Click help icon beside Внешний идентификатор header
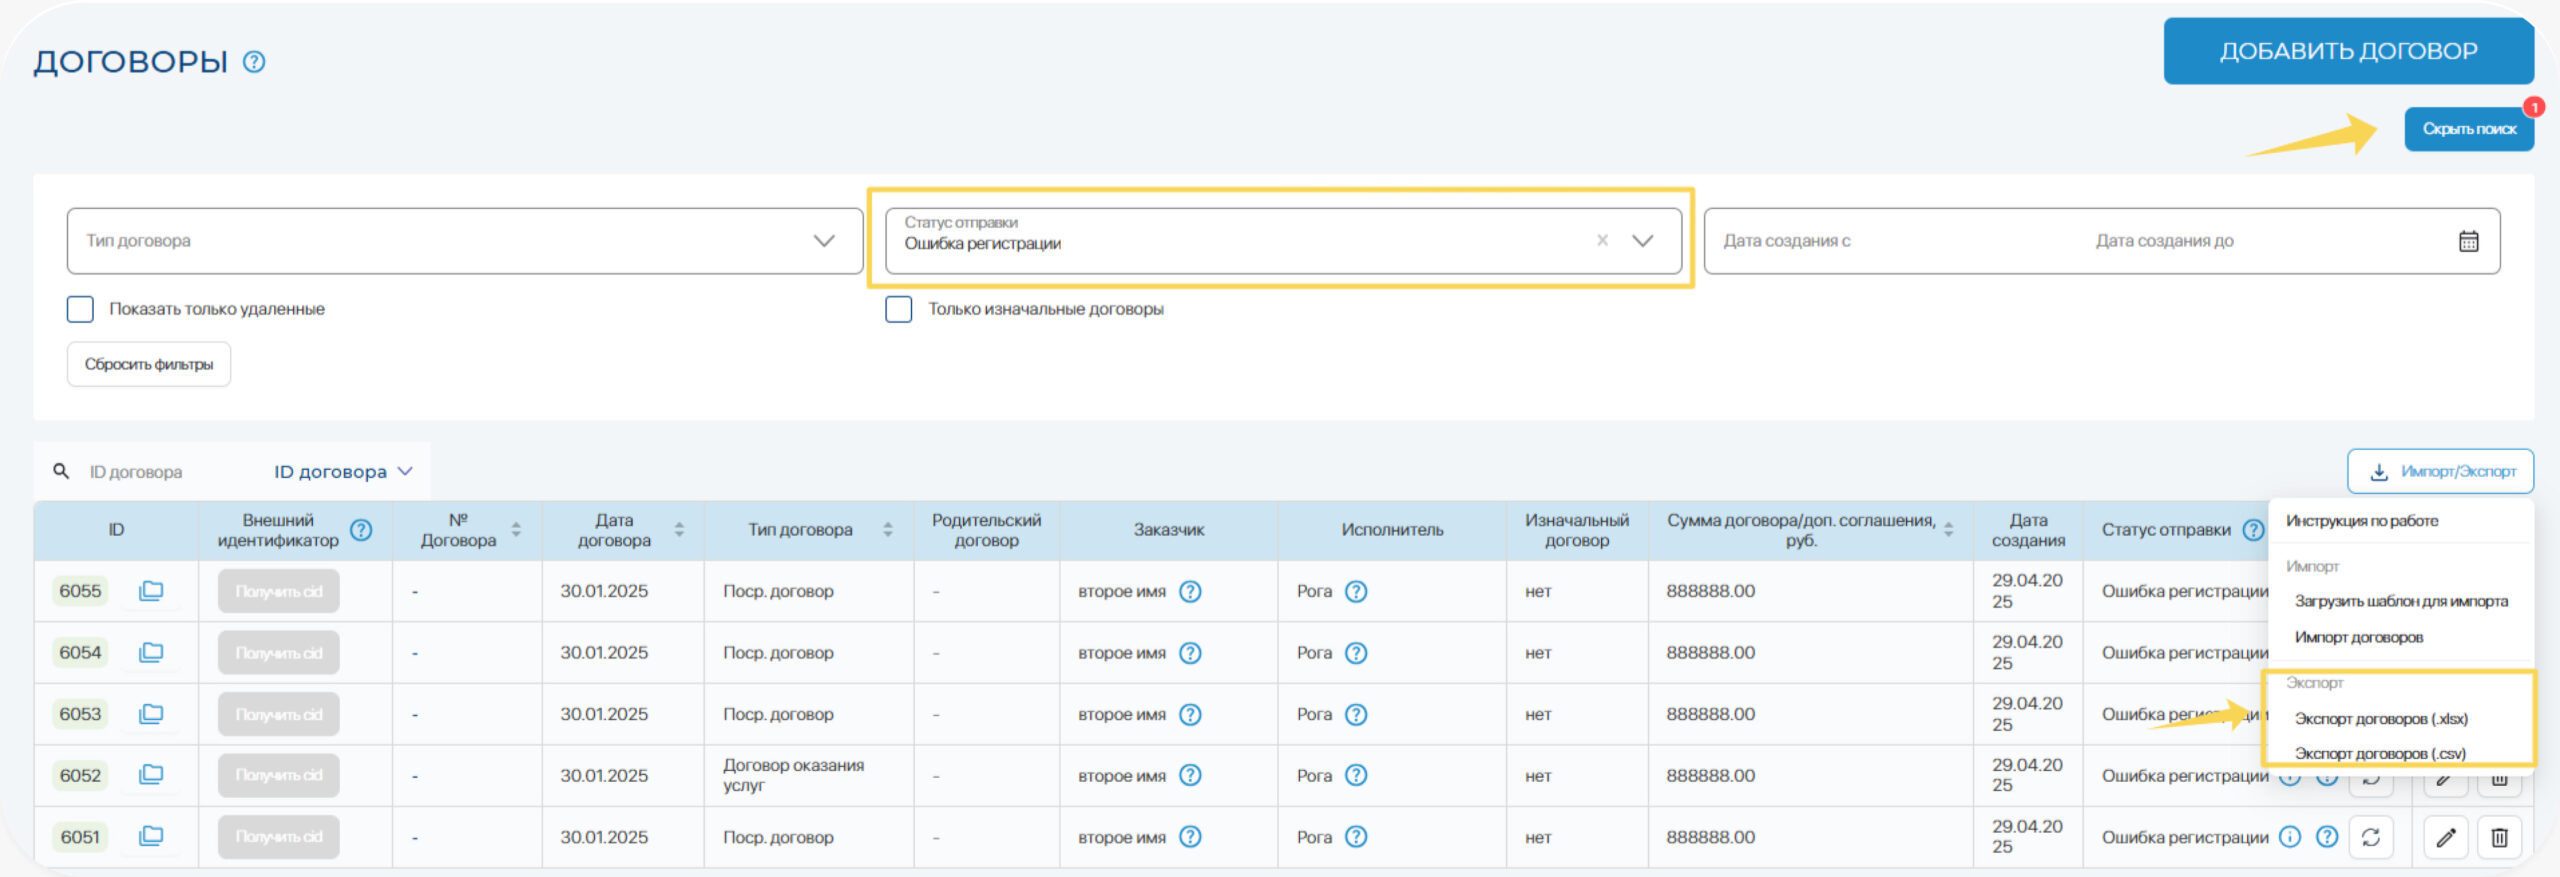The image size is (2560, 877). (x=361, y=530)
